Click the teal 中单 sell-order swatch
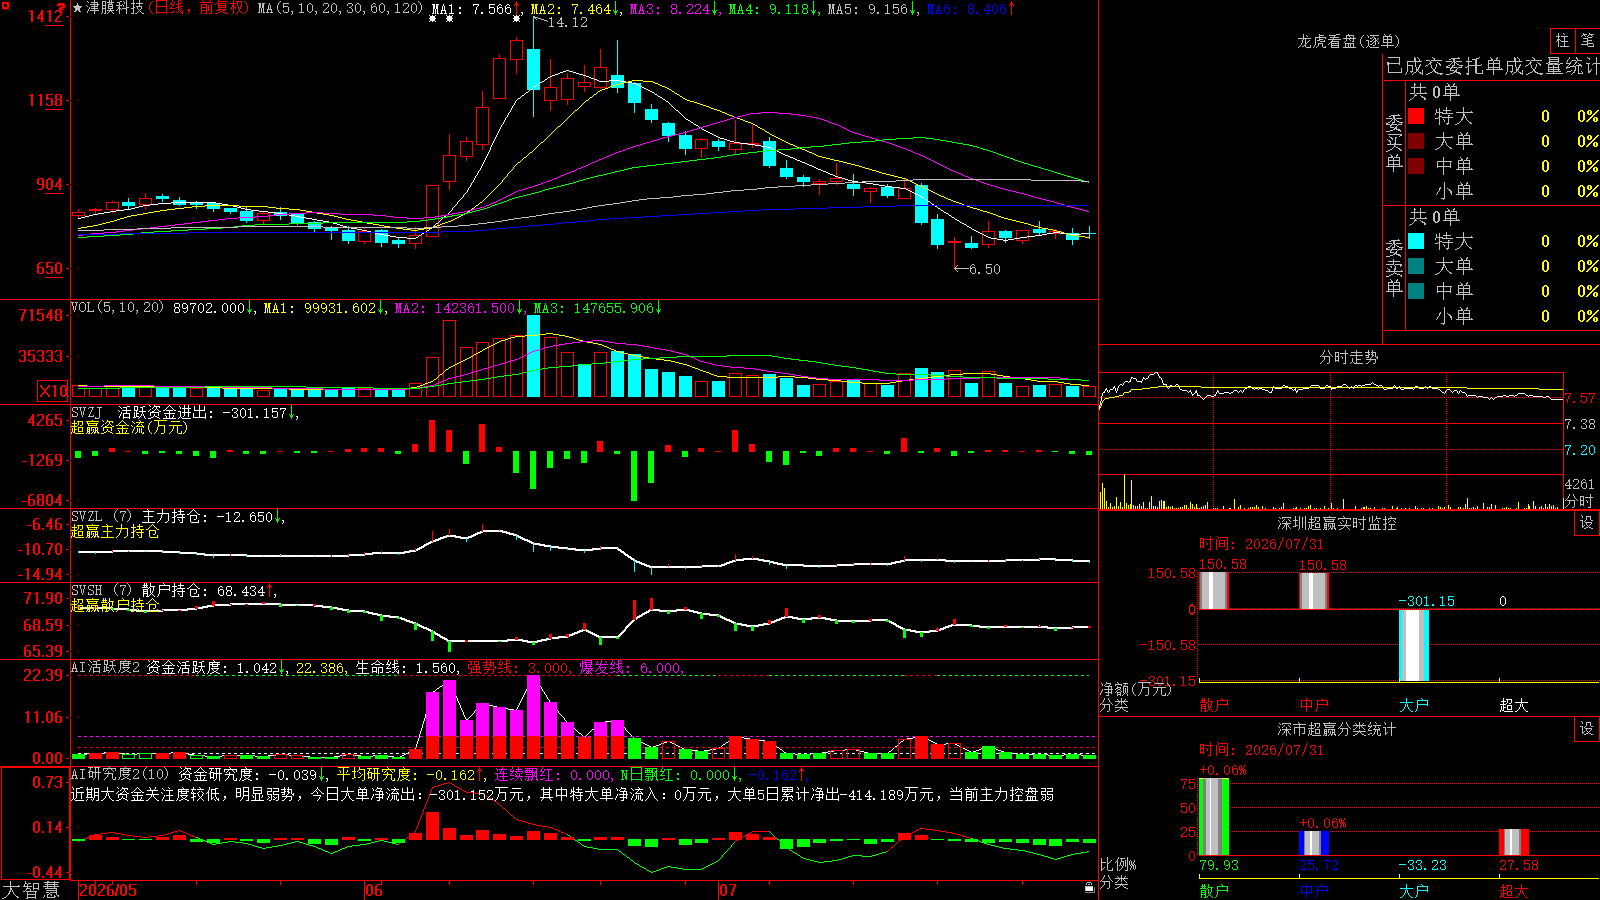Image resolution: width=1600 pixels, height=900 pixels. [x=1416, y=291]
